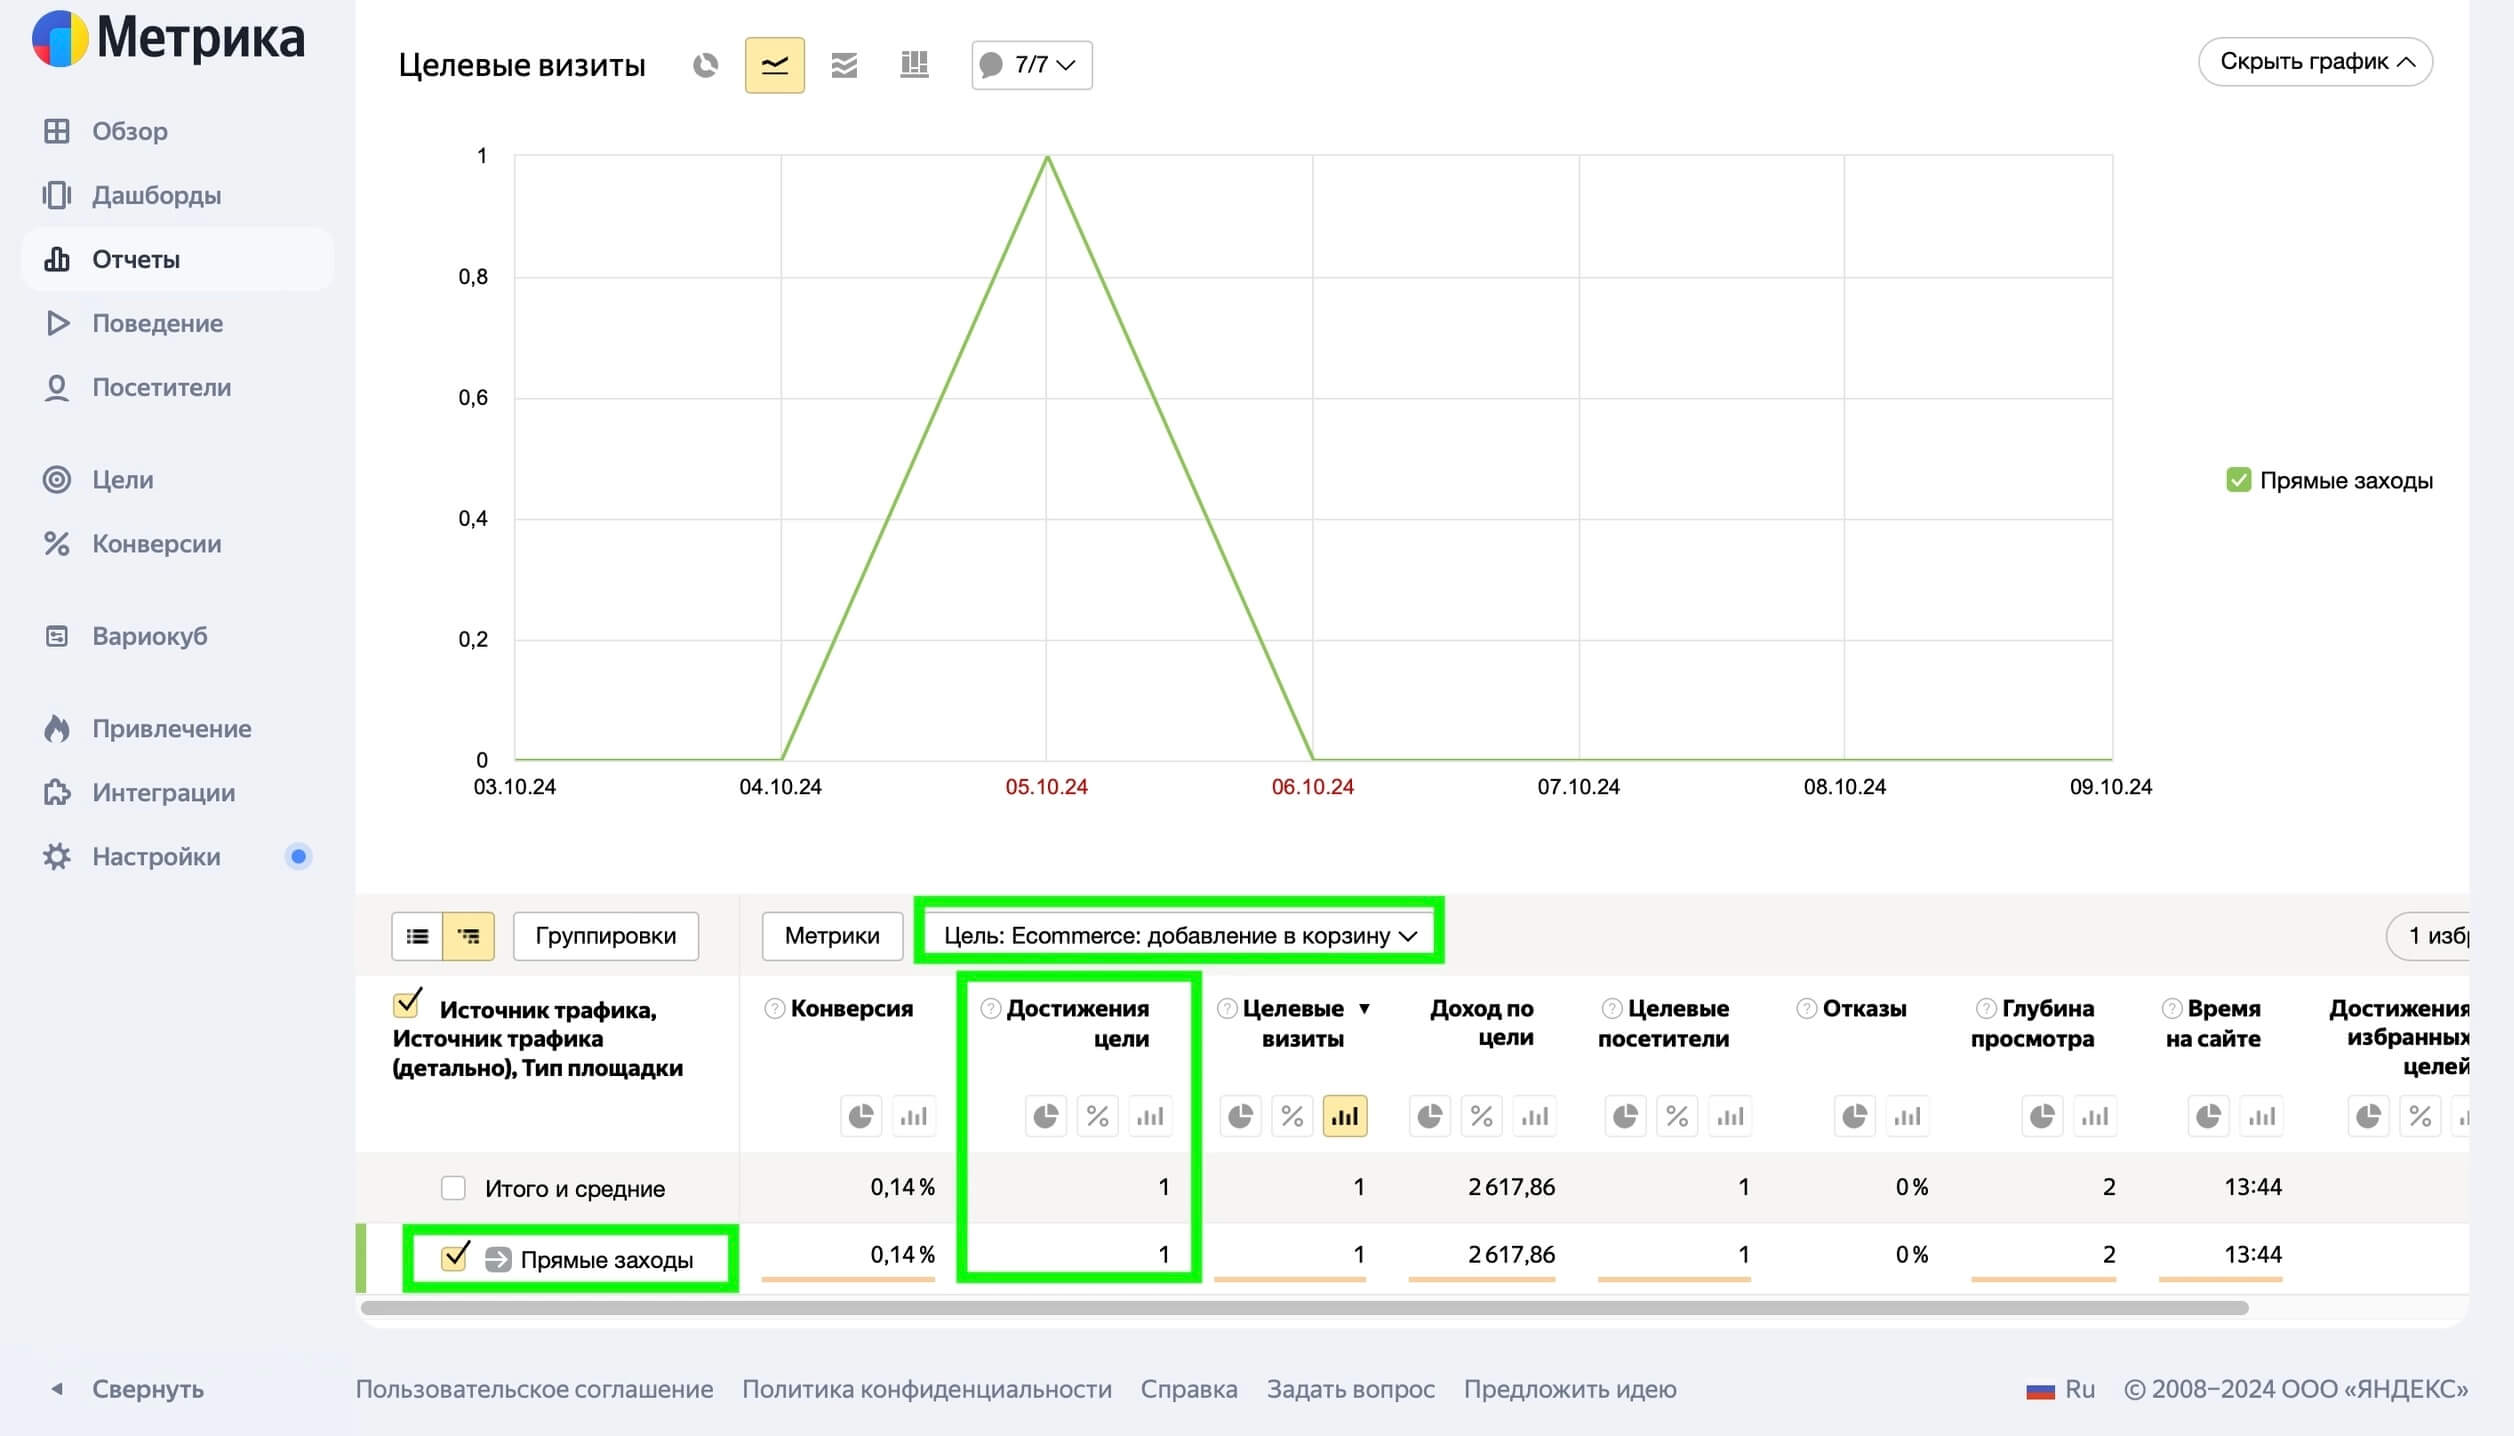Select the stacked area chart icon
This screenshot has width=2514, height=1436.
844,66
